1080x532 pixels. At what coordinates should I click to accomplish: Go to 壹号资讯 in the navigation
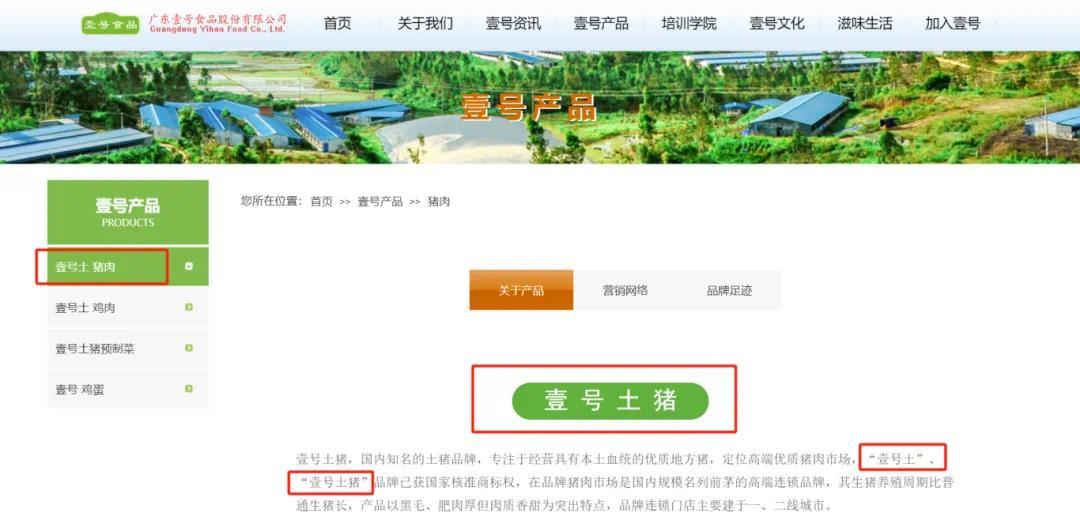tap(513, 23)
